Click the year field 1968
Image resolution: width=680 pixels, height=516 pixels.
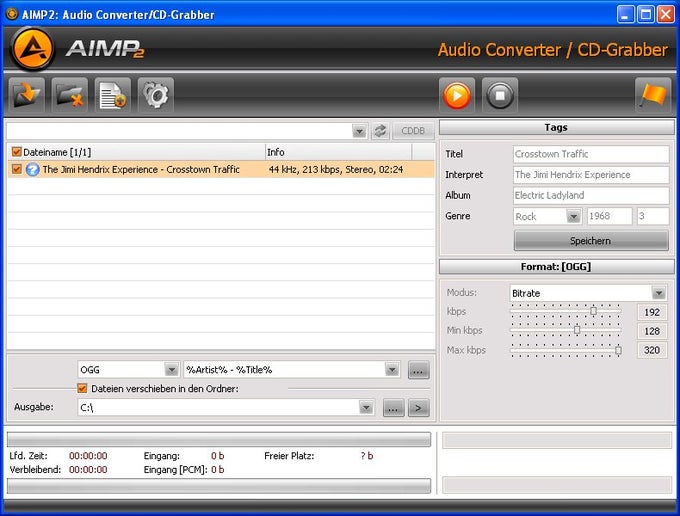coord(609,216)
